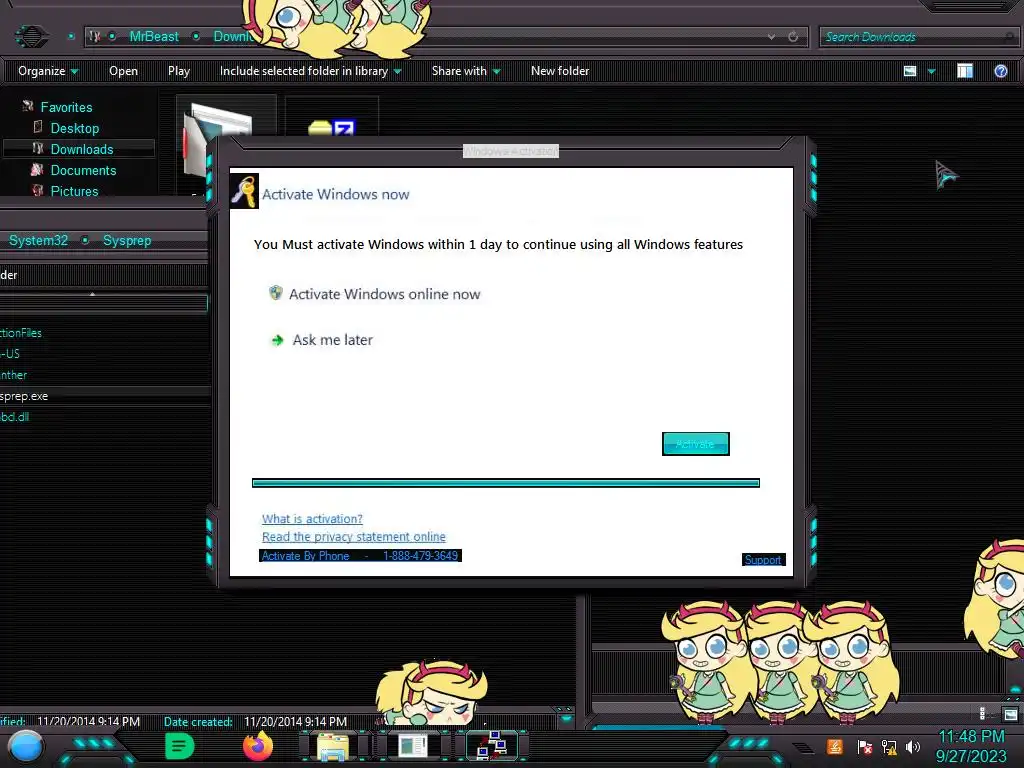
Task: Open the Organize dropdown menu
Action: [x=48, y=71]
